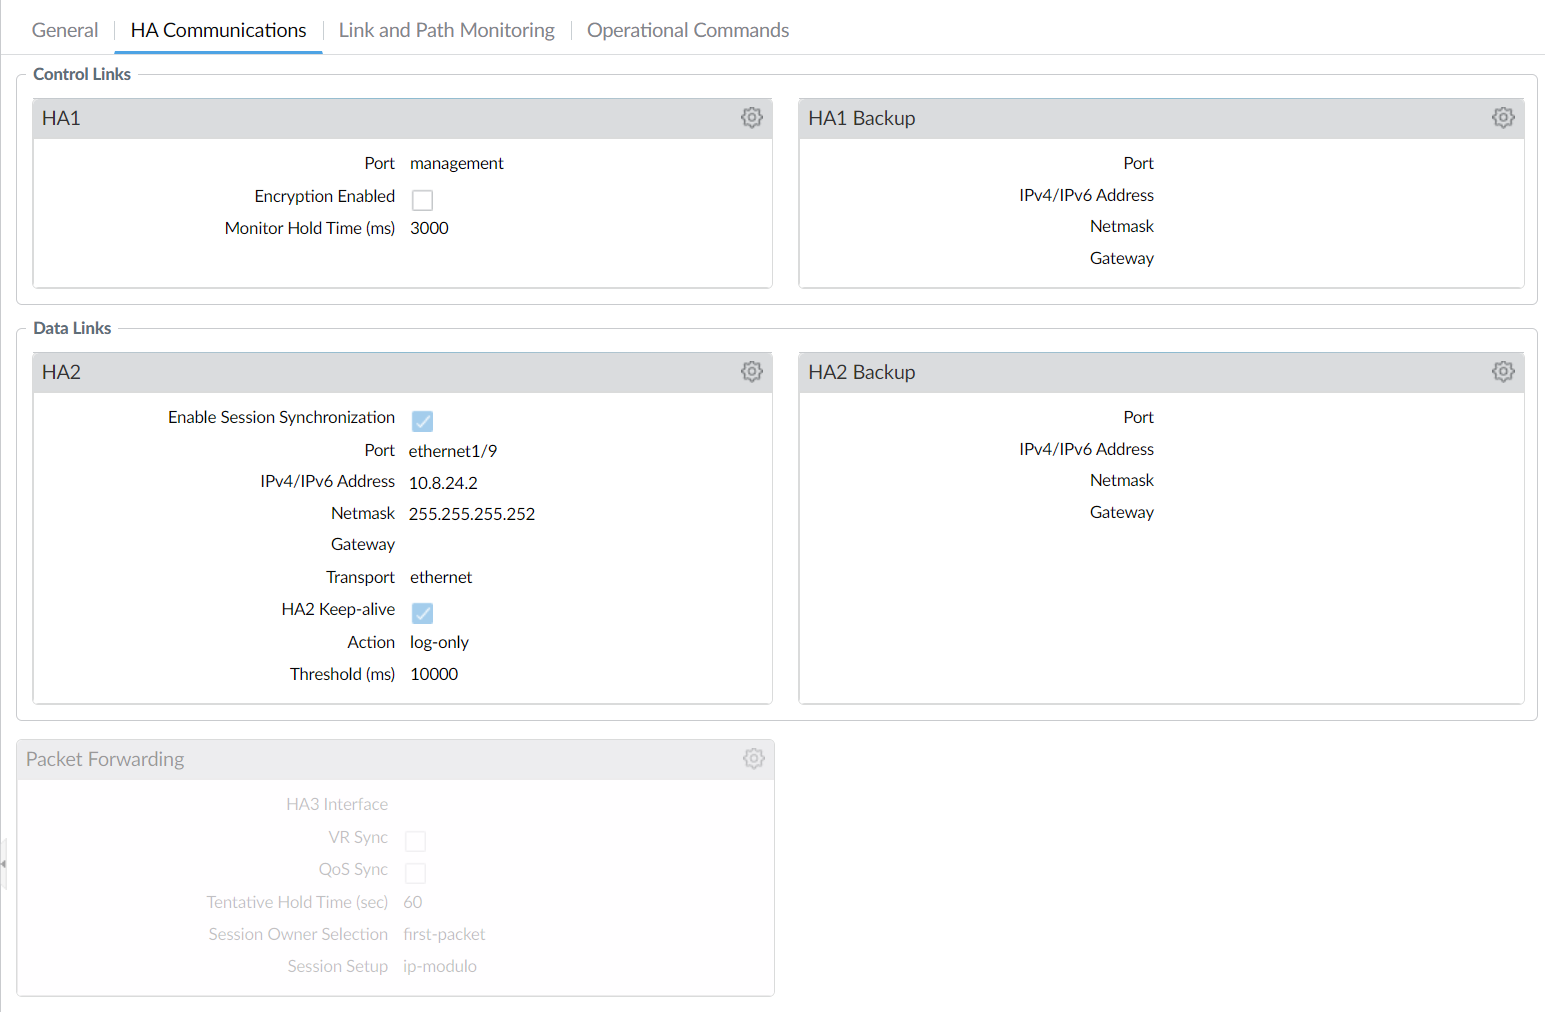Open the Operational Commands tab

click(687, 30)
